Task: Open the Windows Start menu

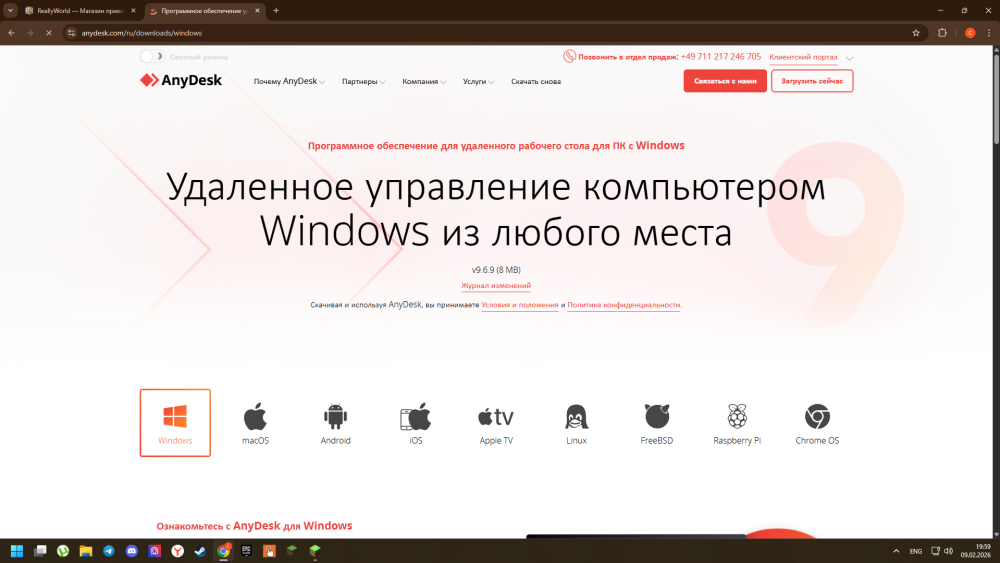Action: click(x=17, y=551)
